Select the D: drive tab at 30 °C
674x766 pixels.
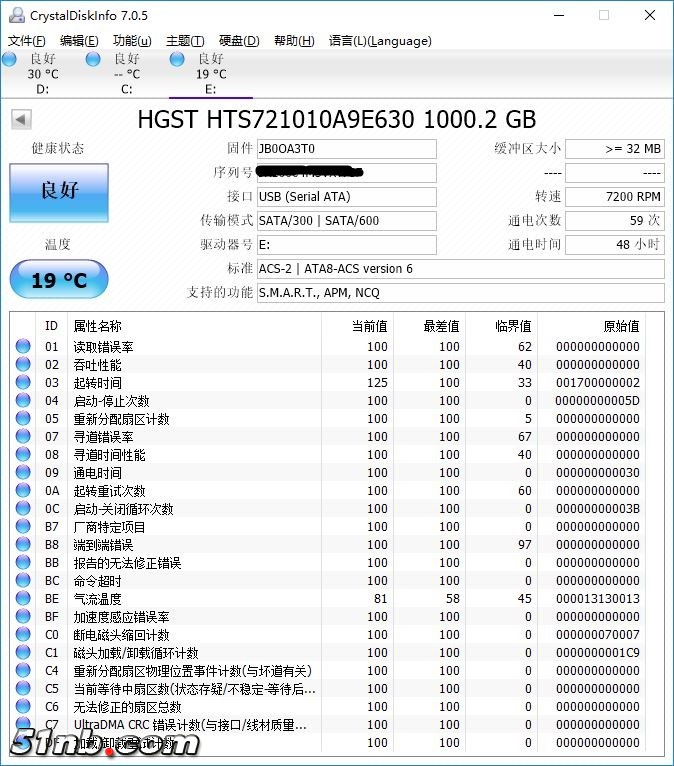click(42, 73)
